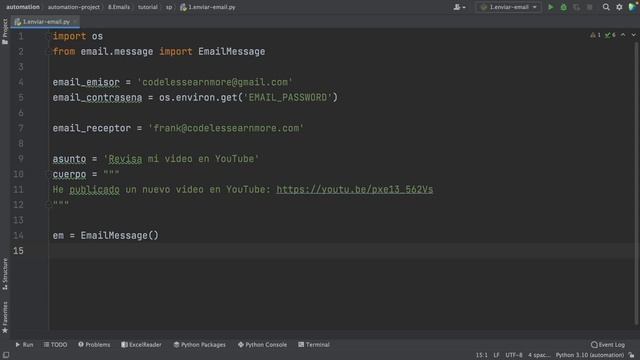Open the Python Console tool window
Image resolution: width=640 pixels, height=360 pixels.
262,344
